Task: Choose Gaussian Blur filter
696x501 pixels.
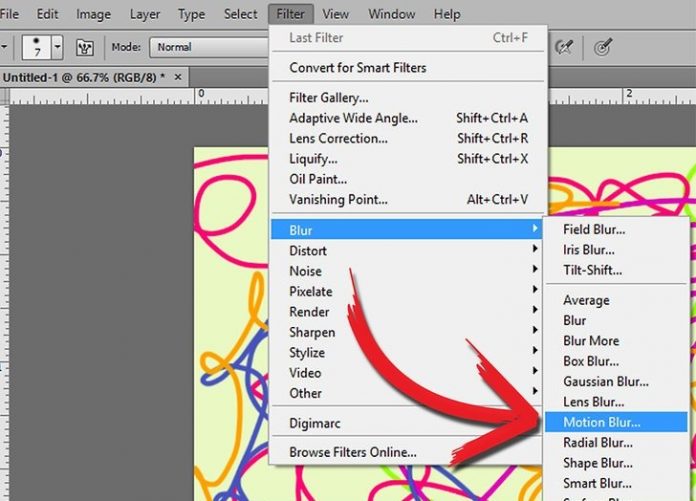Action: click(606, 381)
